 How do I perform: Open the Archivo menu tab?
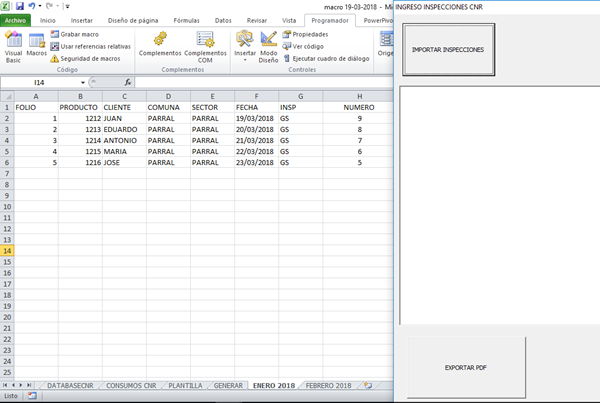click(16, 19)
